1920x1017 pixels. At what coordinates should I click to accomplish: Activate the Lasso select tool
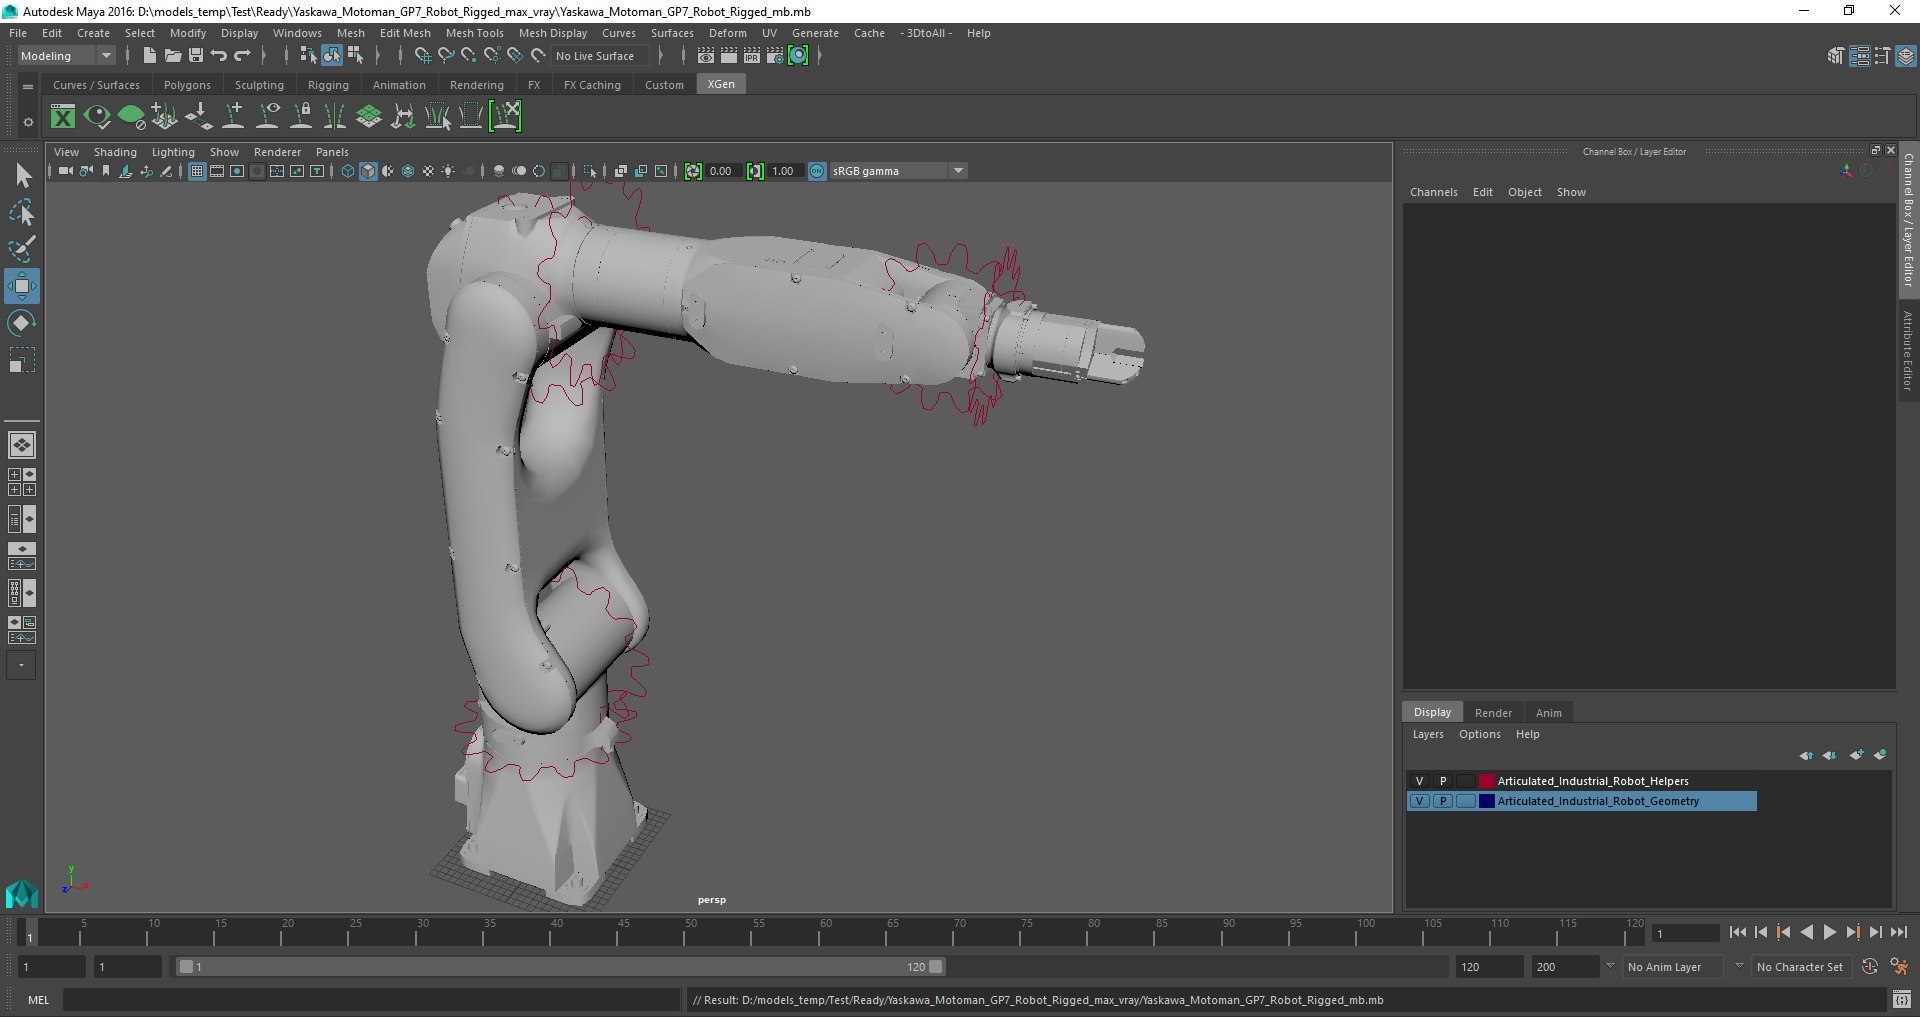(22, 213)
